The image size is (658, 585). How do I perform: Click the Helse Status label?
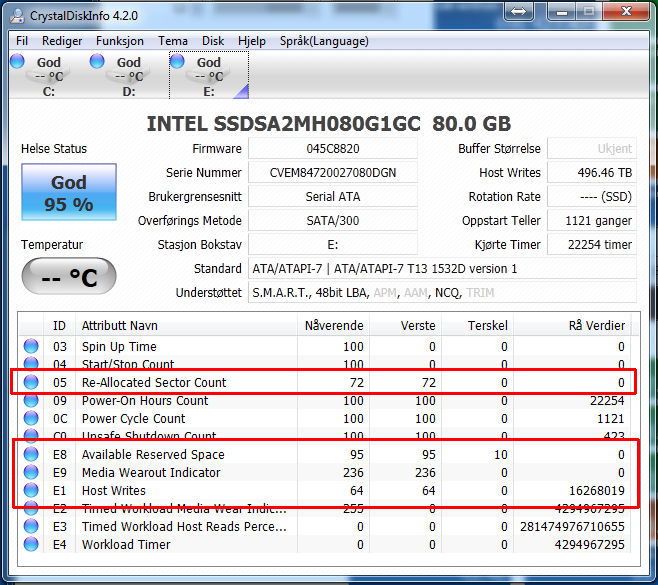point(54,149)
